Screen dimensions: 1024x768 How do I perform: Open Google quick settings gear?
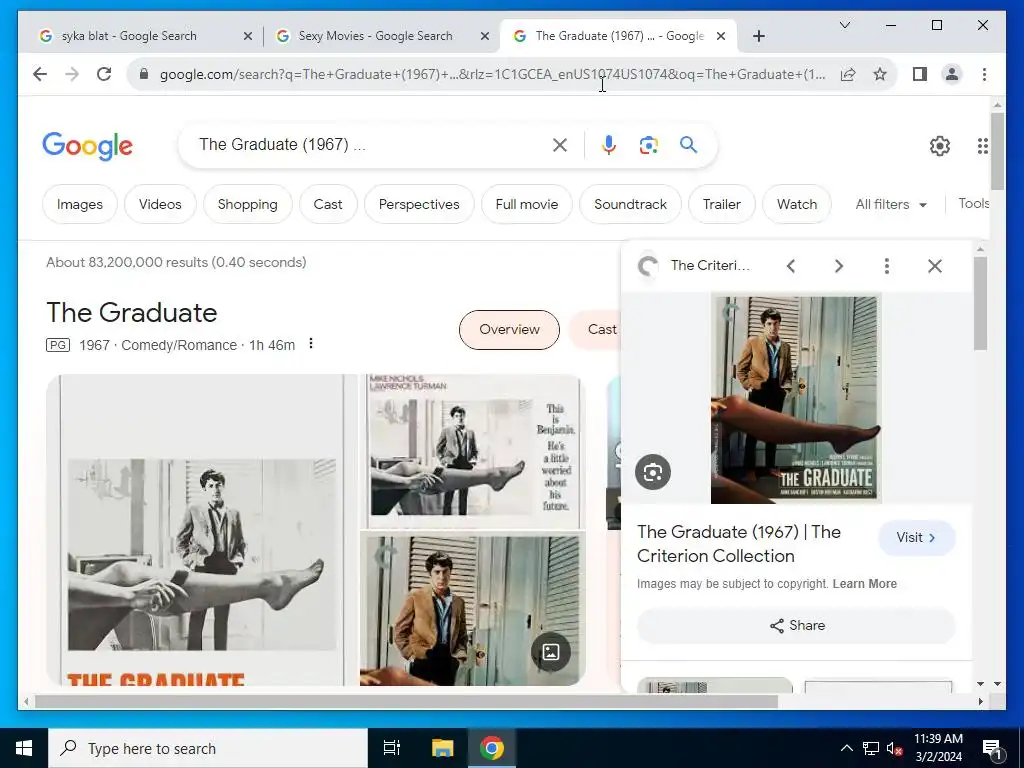pyautogui.click(x=940, y=146)
